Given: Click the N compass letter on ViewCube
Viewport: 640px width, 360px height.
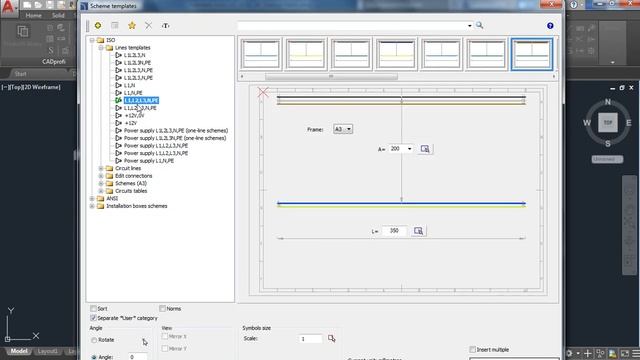Looking at the screenshot, I should (608, 102).
